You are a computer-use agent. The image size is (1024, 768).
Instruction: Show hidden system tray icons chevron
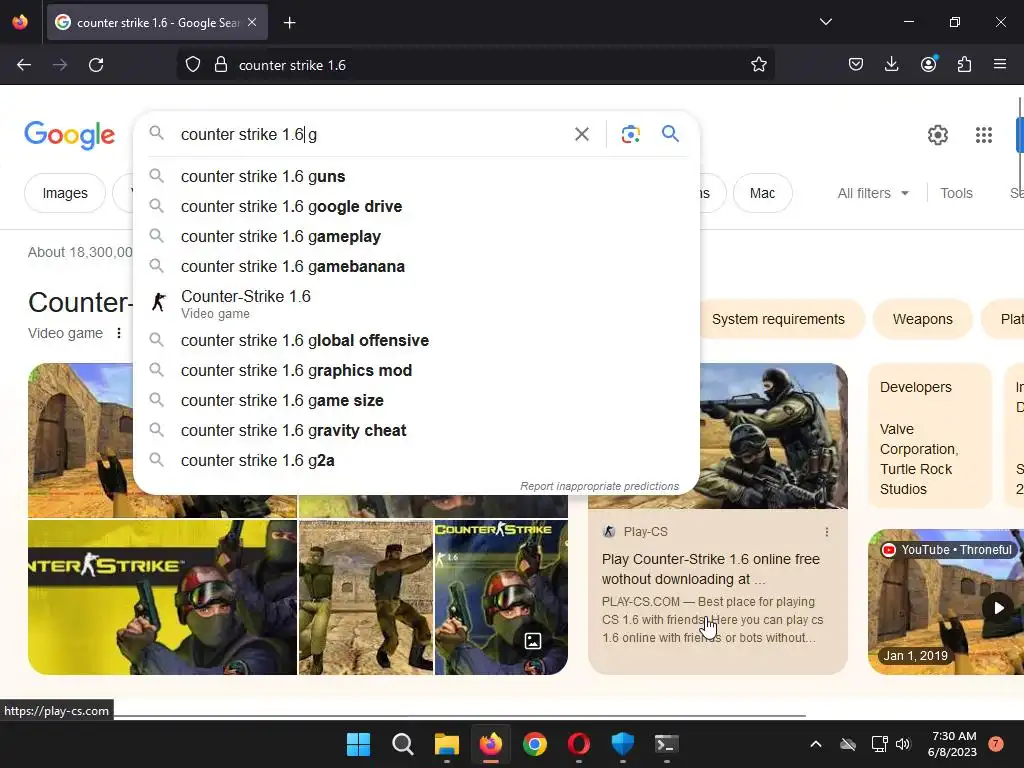click(x=816, y=744)
